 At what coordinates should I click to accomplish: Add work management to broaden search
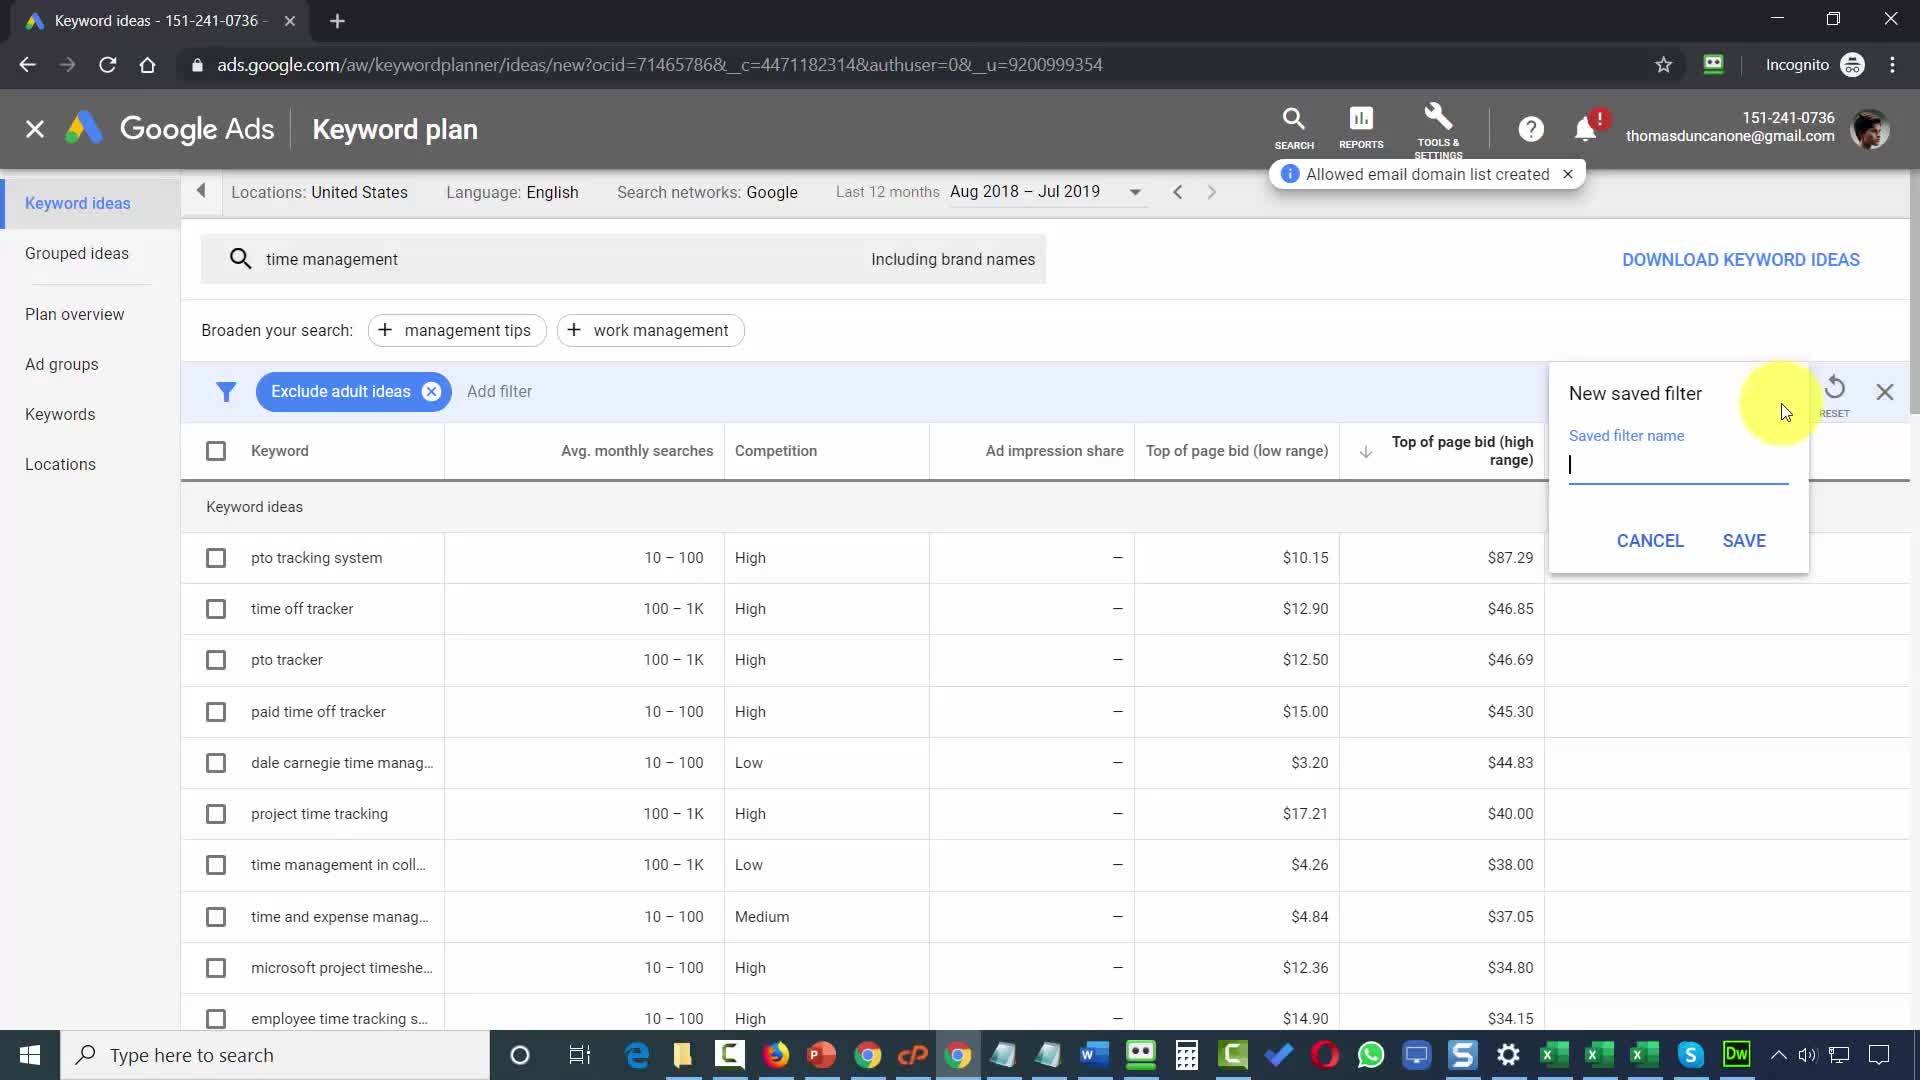tap(650, 331)
